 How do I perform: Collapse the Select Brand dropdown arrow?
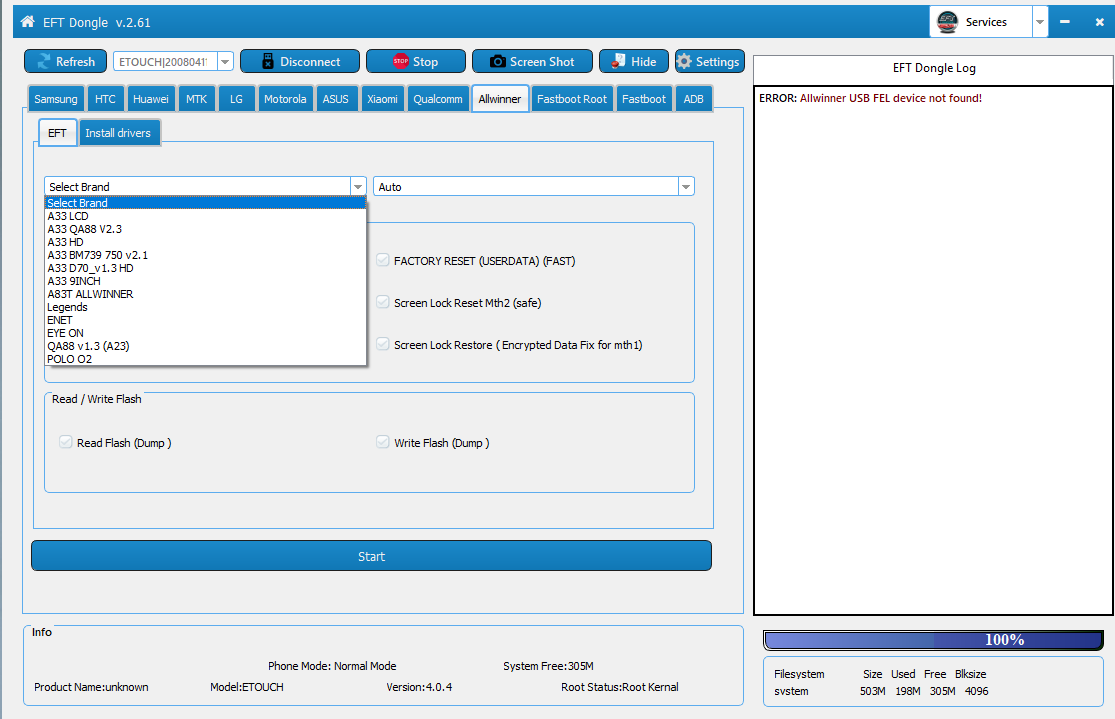click(x=358, y=186)
